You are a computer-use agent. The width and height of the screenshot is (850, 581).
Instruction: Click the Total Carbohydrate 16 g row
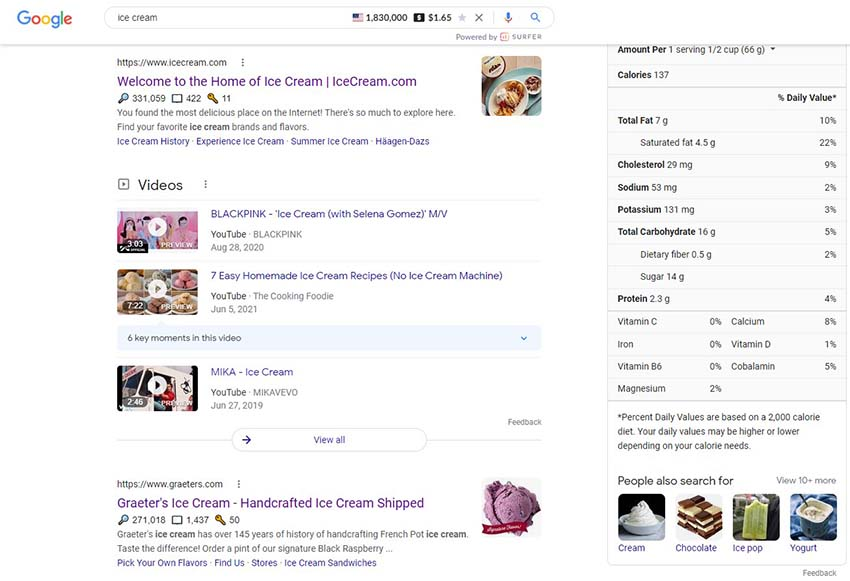pos(726,231)
